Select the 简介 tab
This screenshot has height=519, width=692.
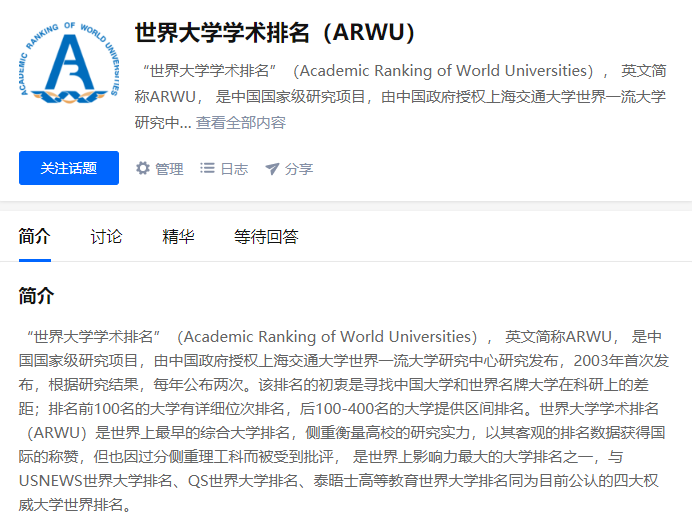(35, 237)
